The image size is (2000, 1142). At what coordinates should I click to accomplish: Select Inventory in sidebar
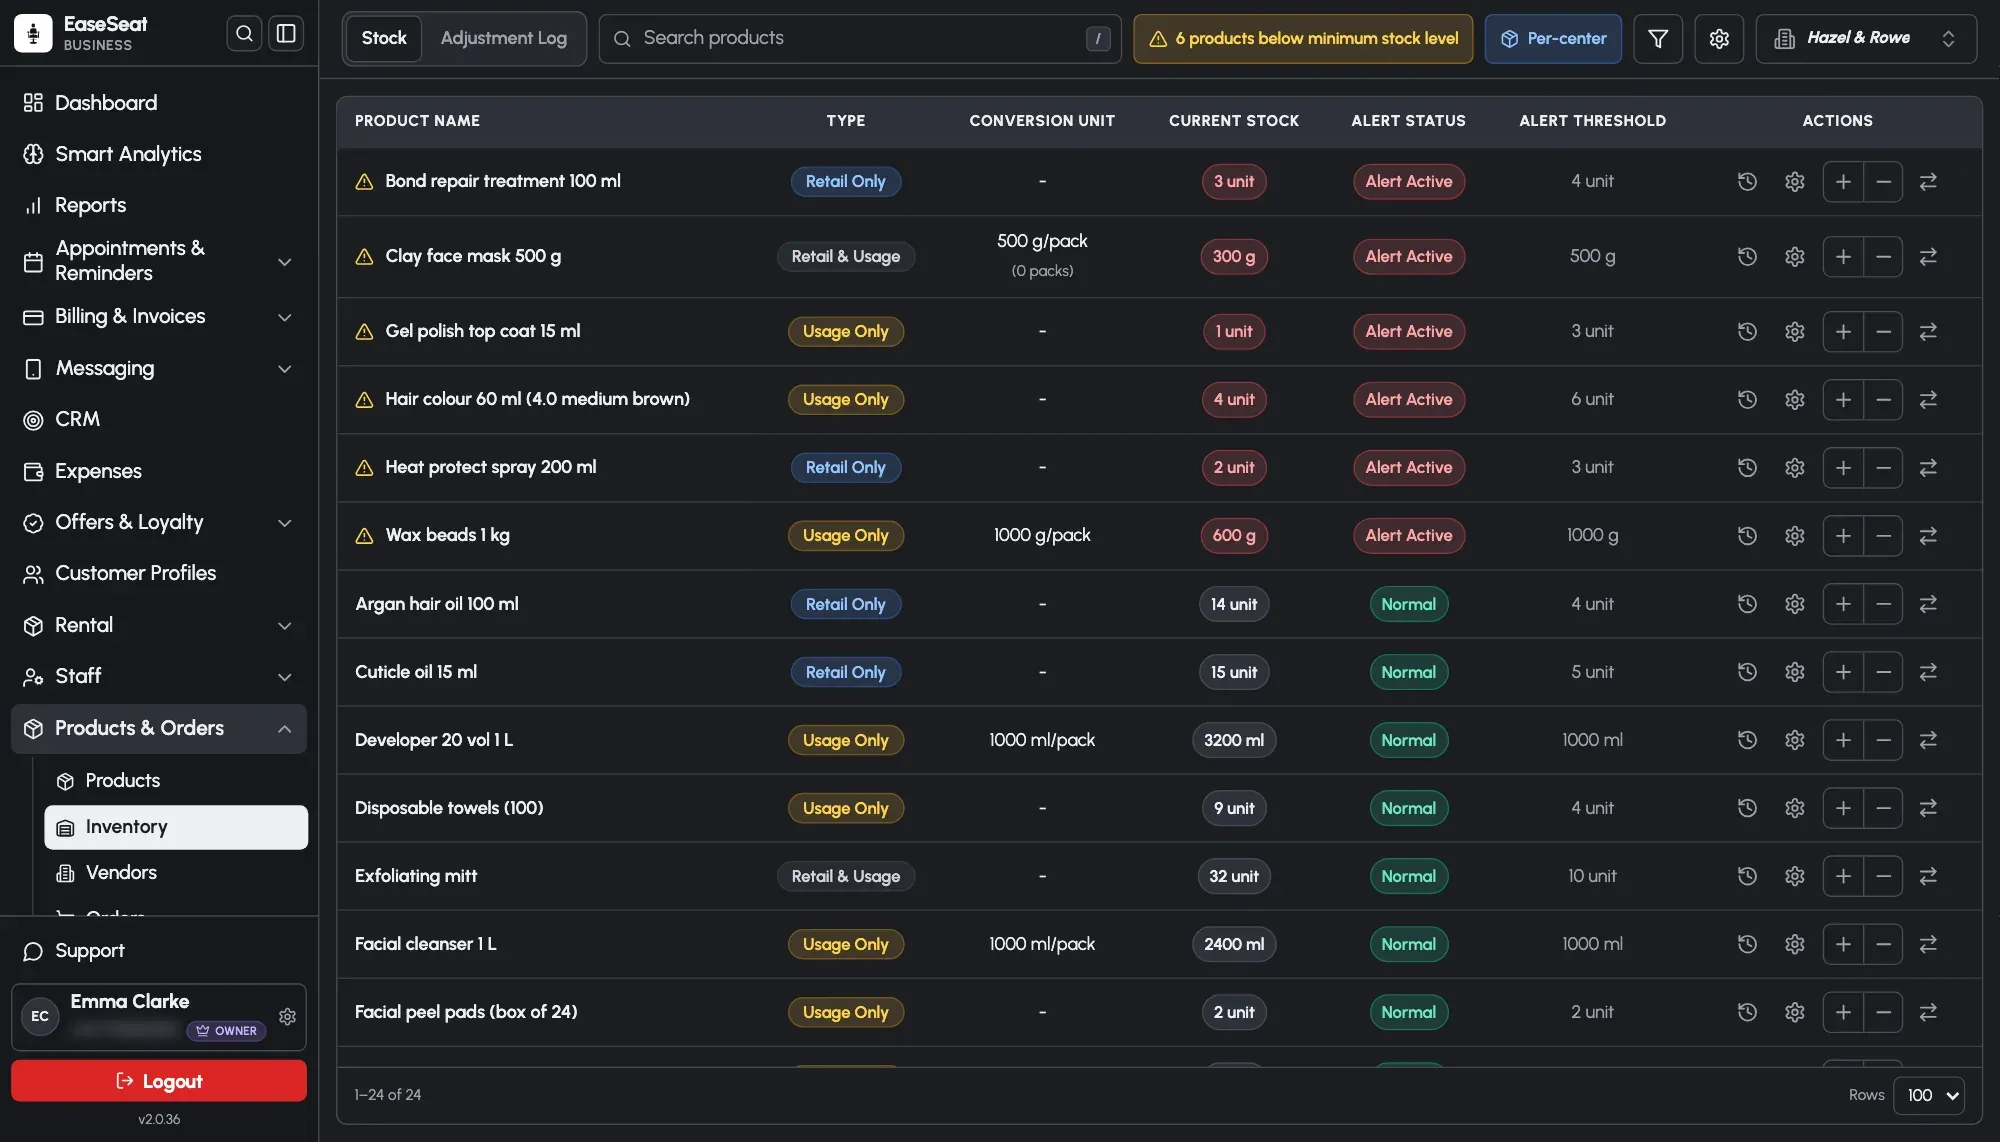[176, 827]
